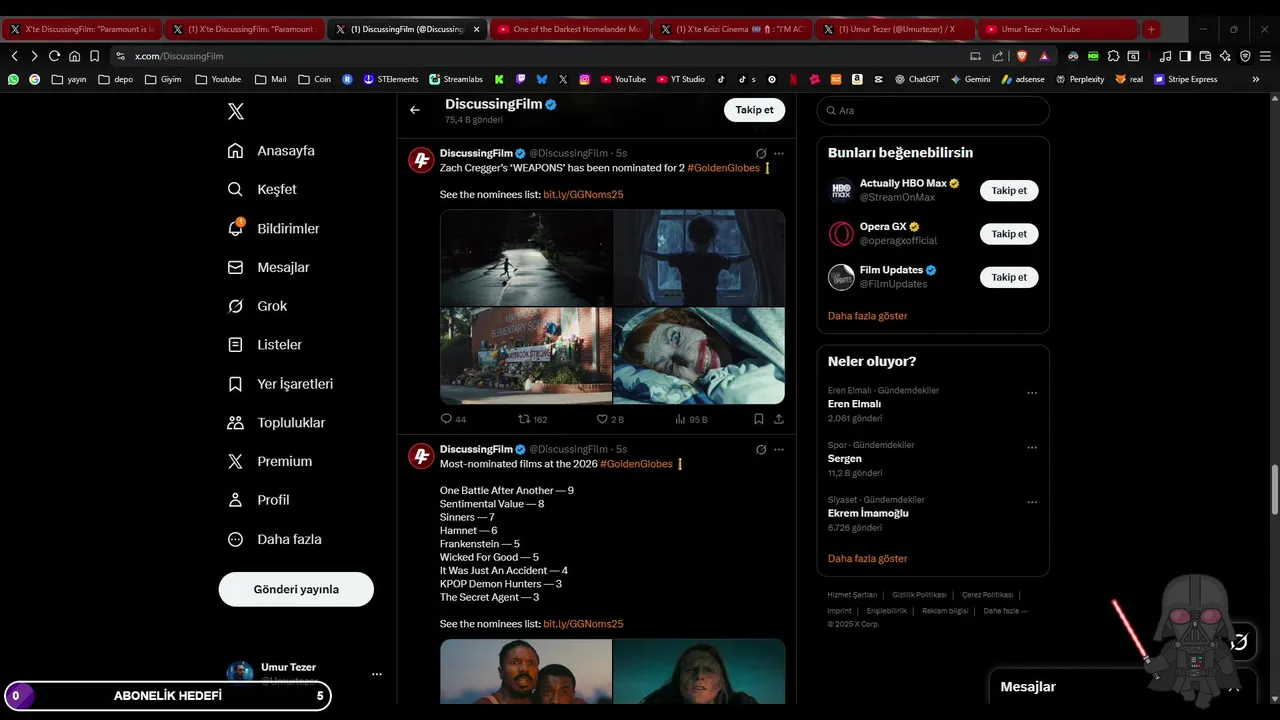Open Grok from the sidebar
Viewport: 1280px width, 720px height.
pos(257,306)
